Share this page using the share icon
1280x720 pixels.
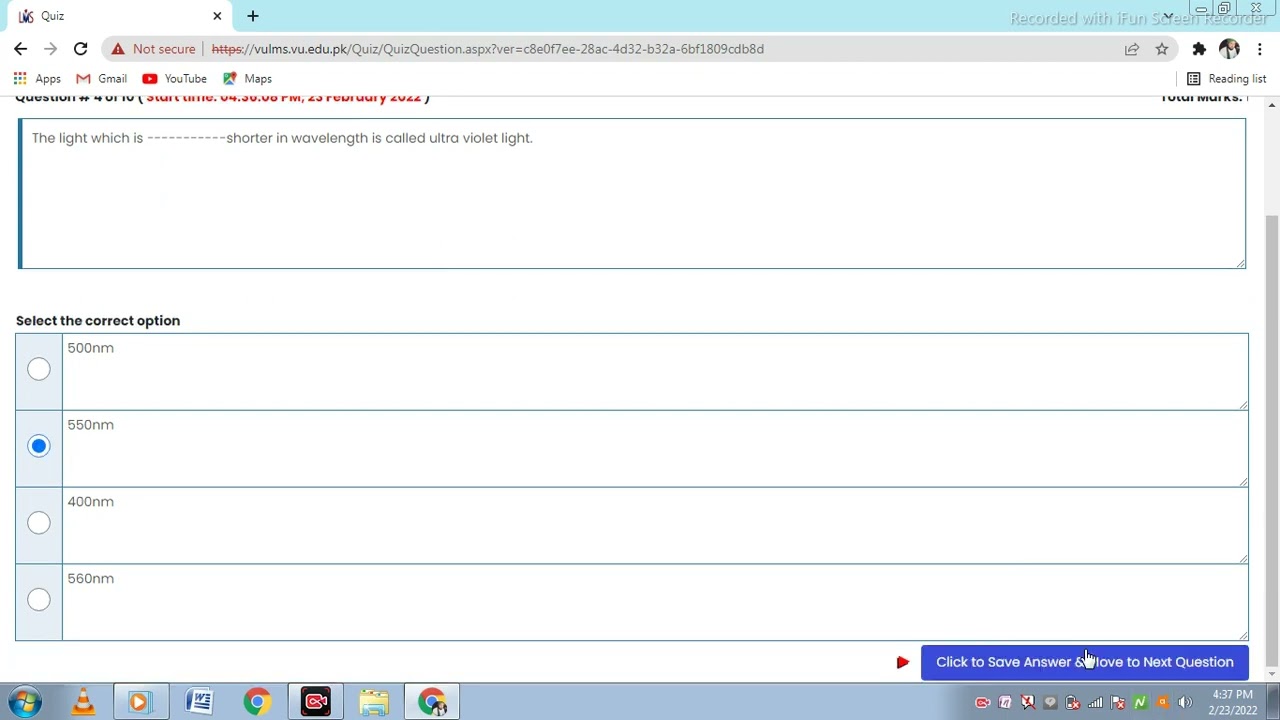click(1131, 49)
